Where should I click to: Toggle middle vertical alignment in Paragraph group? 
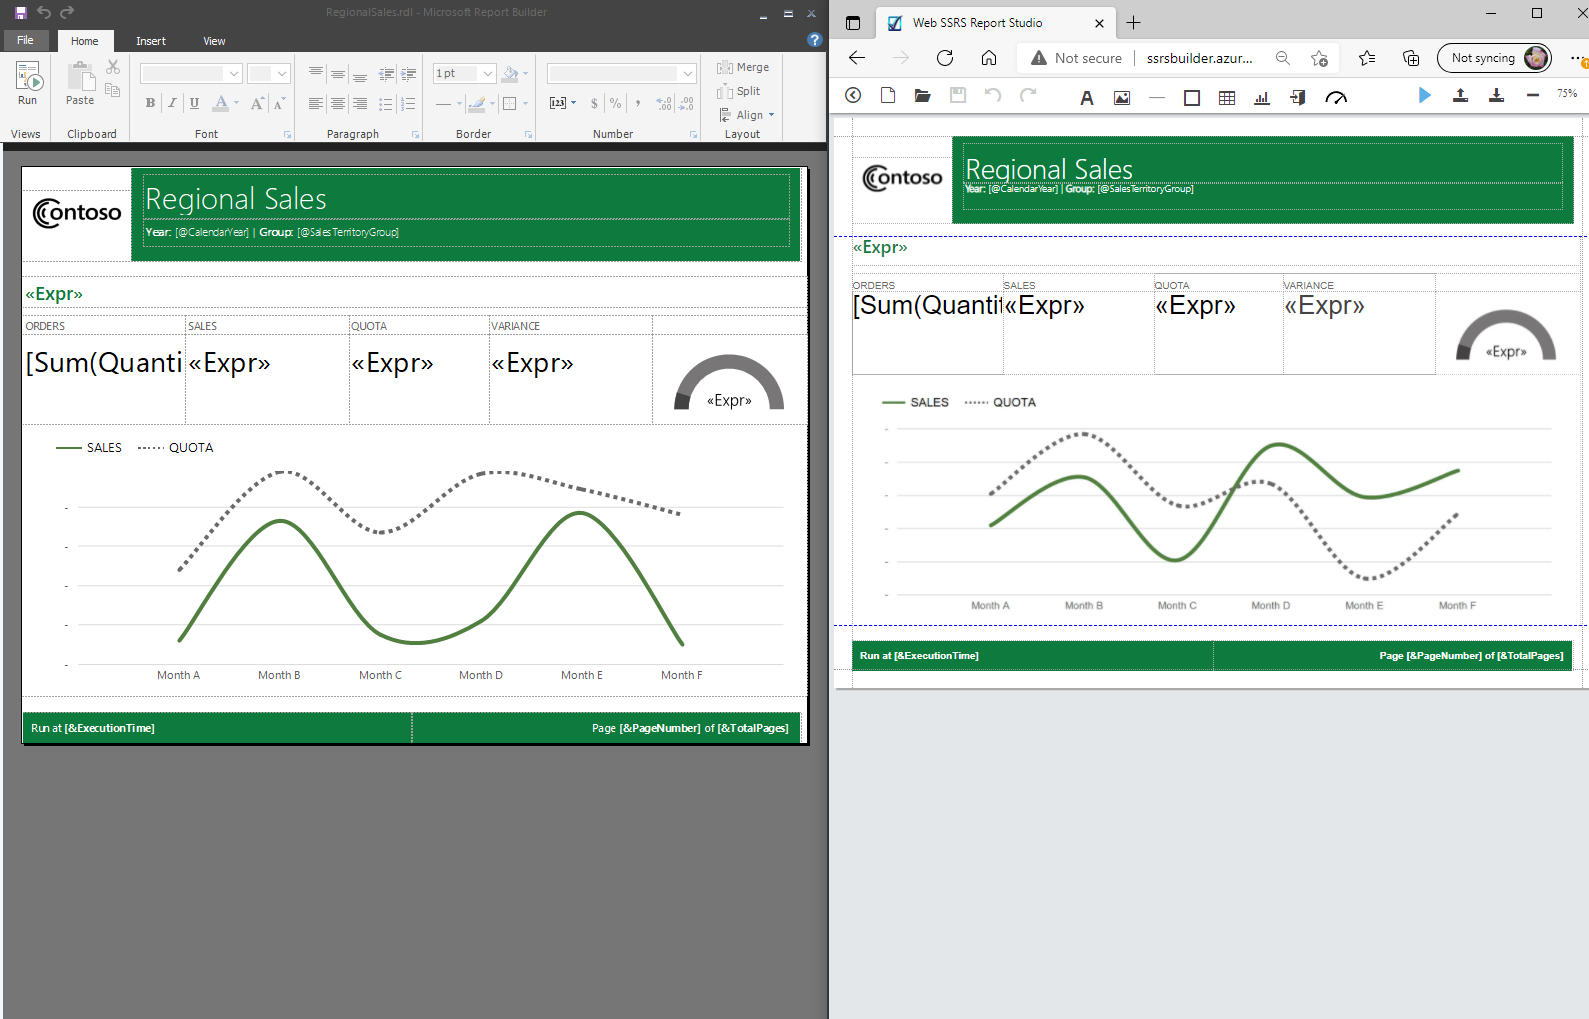338,73
